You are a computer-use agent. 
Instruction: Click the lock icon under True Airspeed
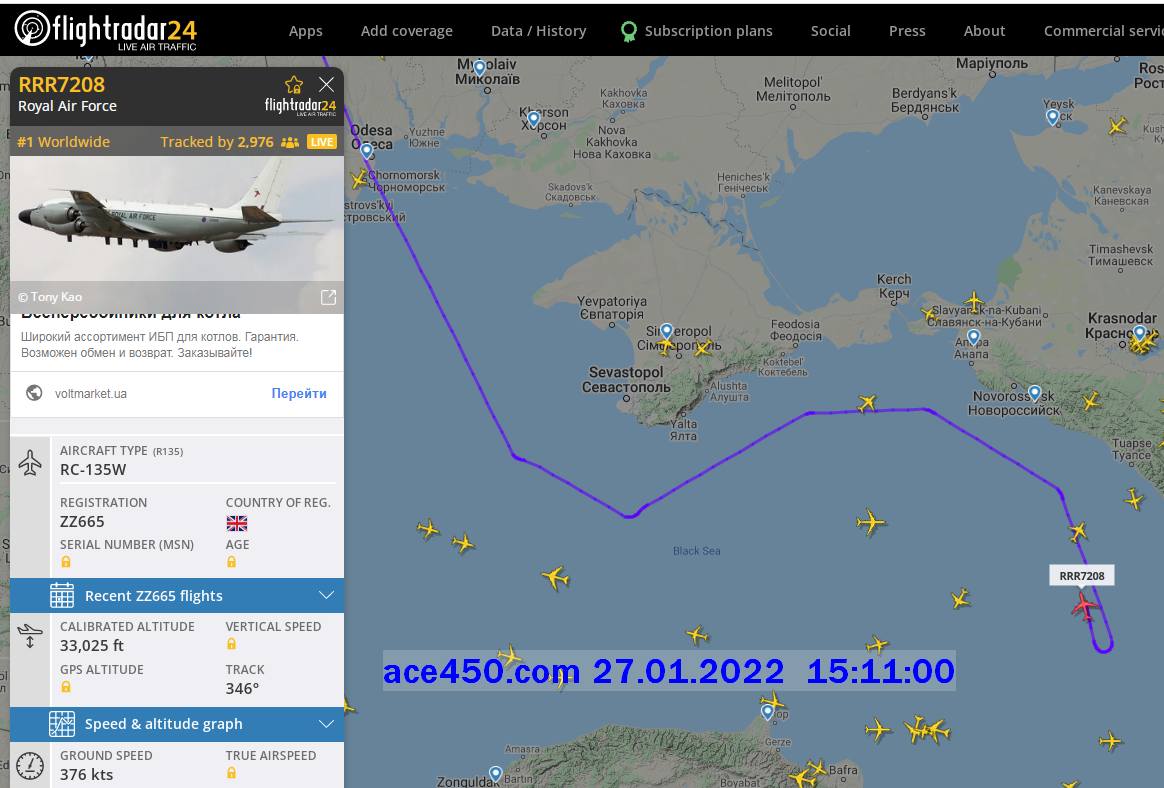(x=232, y=773)
